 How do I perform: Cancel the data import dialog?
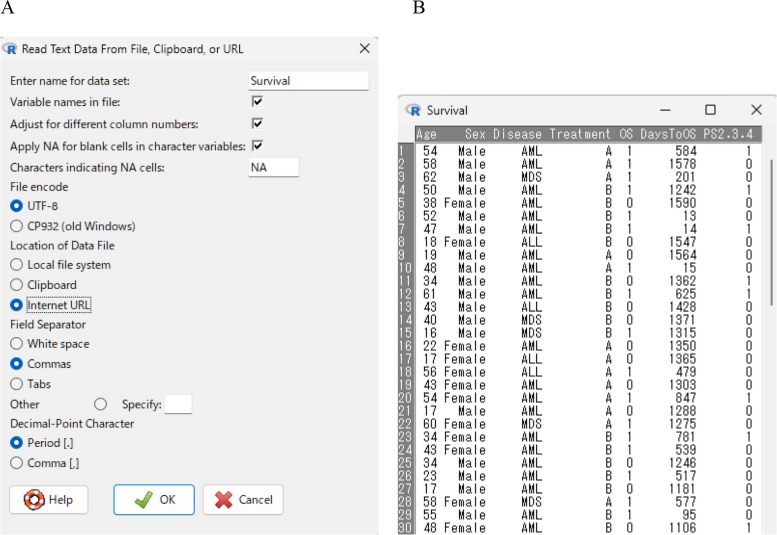pyautogui.click(x=243, y=499)
